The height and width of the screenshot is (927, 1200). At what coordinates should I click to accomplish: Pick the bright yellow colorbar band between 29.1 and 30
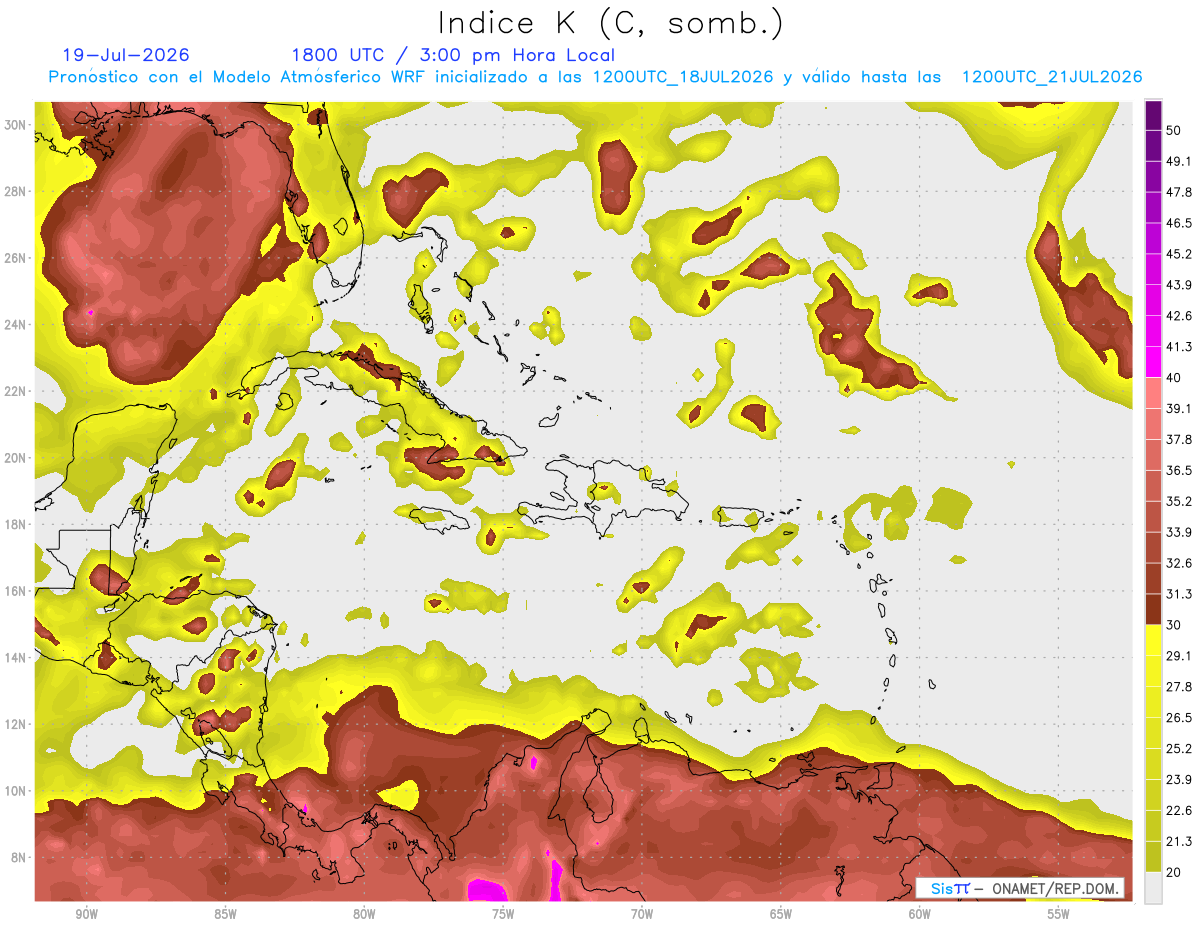pyautogui.click(x=1154, y=640)
